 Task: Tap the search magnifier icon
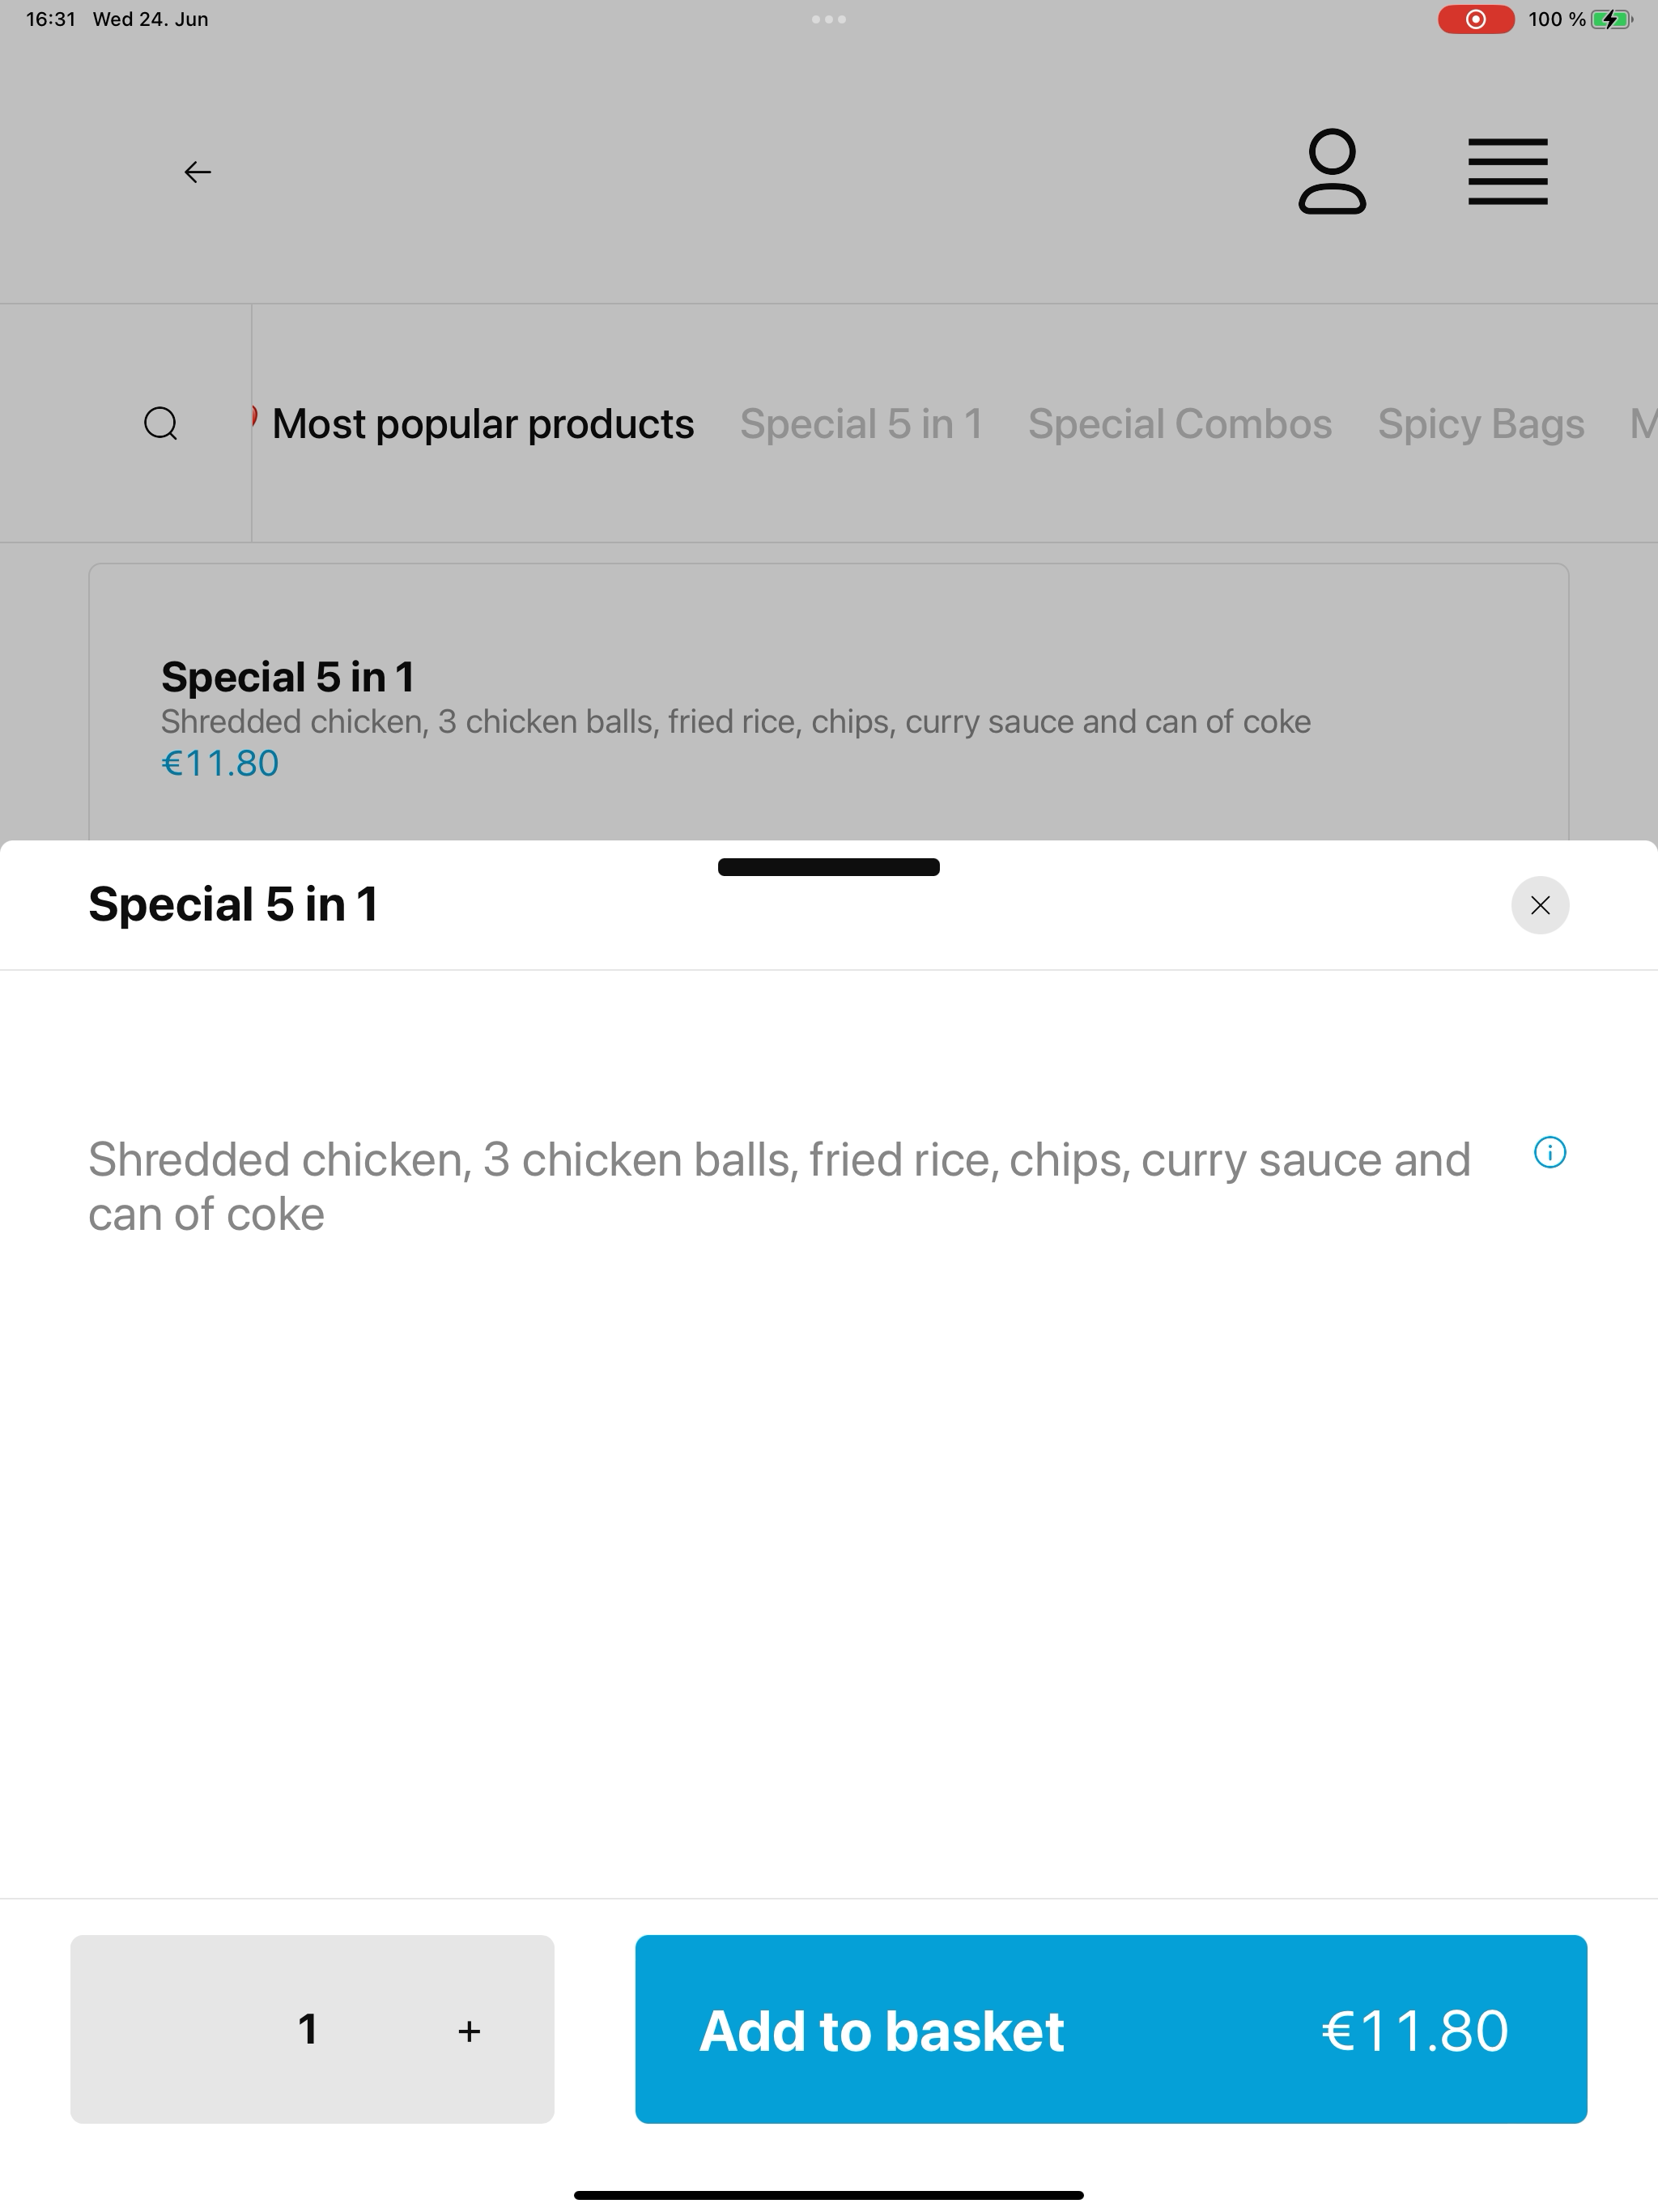(x=161, y=423)
